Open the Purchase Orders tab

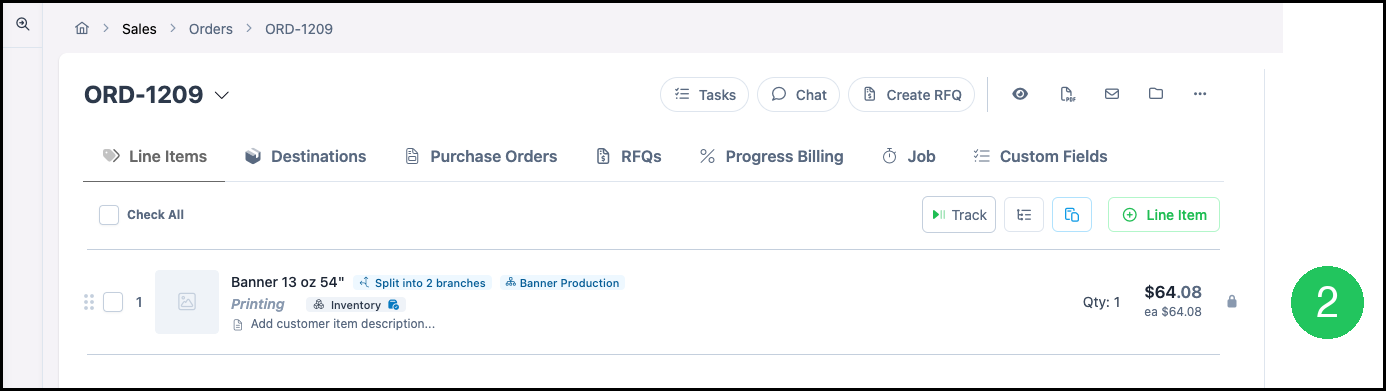[481, 156]
